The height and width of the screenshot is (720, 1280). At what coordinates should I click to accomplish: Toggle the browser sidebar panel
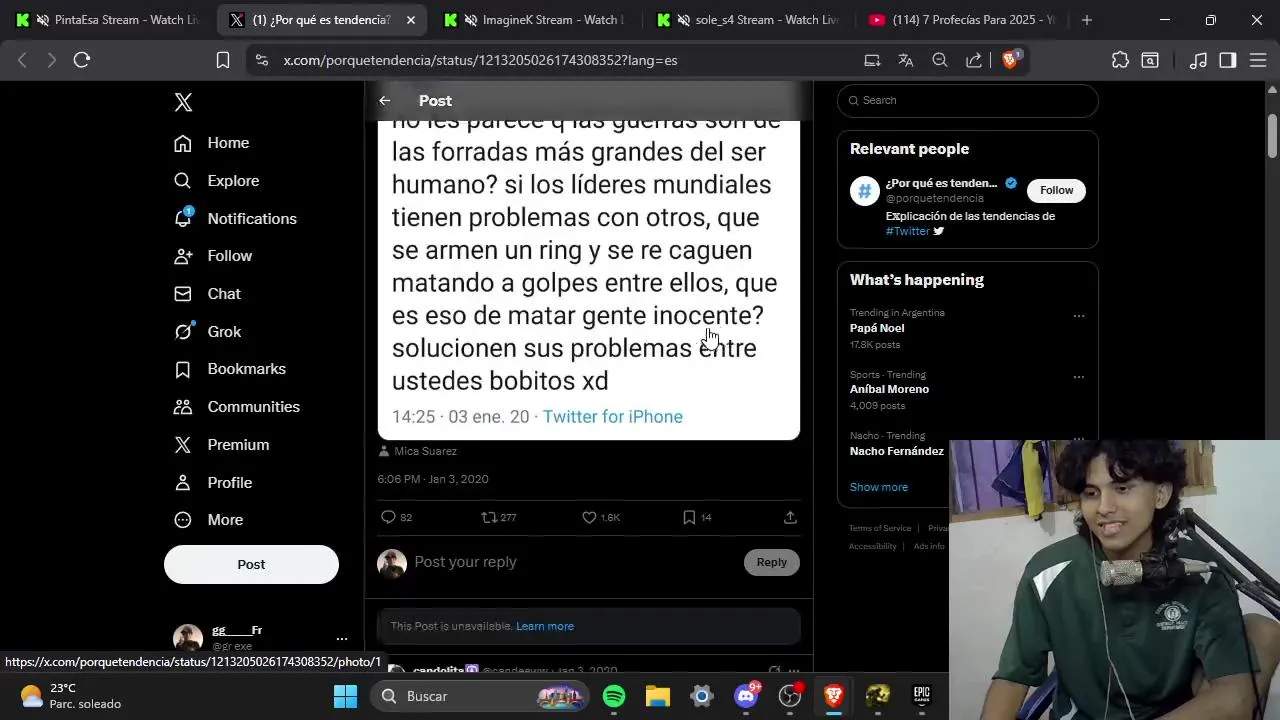(1228, 60)
